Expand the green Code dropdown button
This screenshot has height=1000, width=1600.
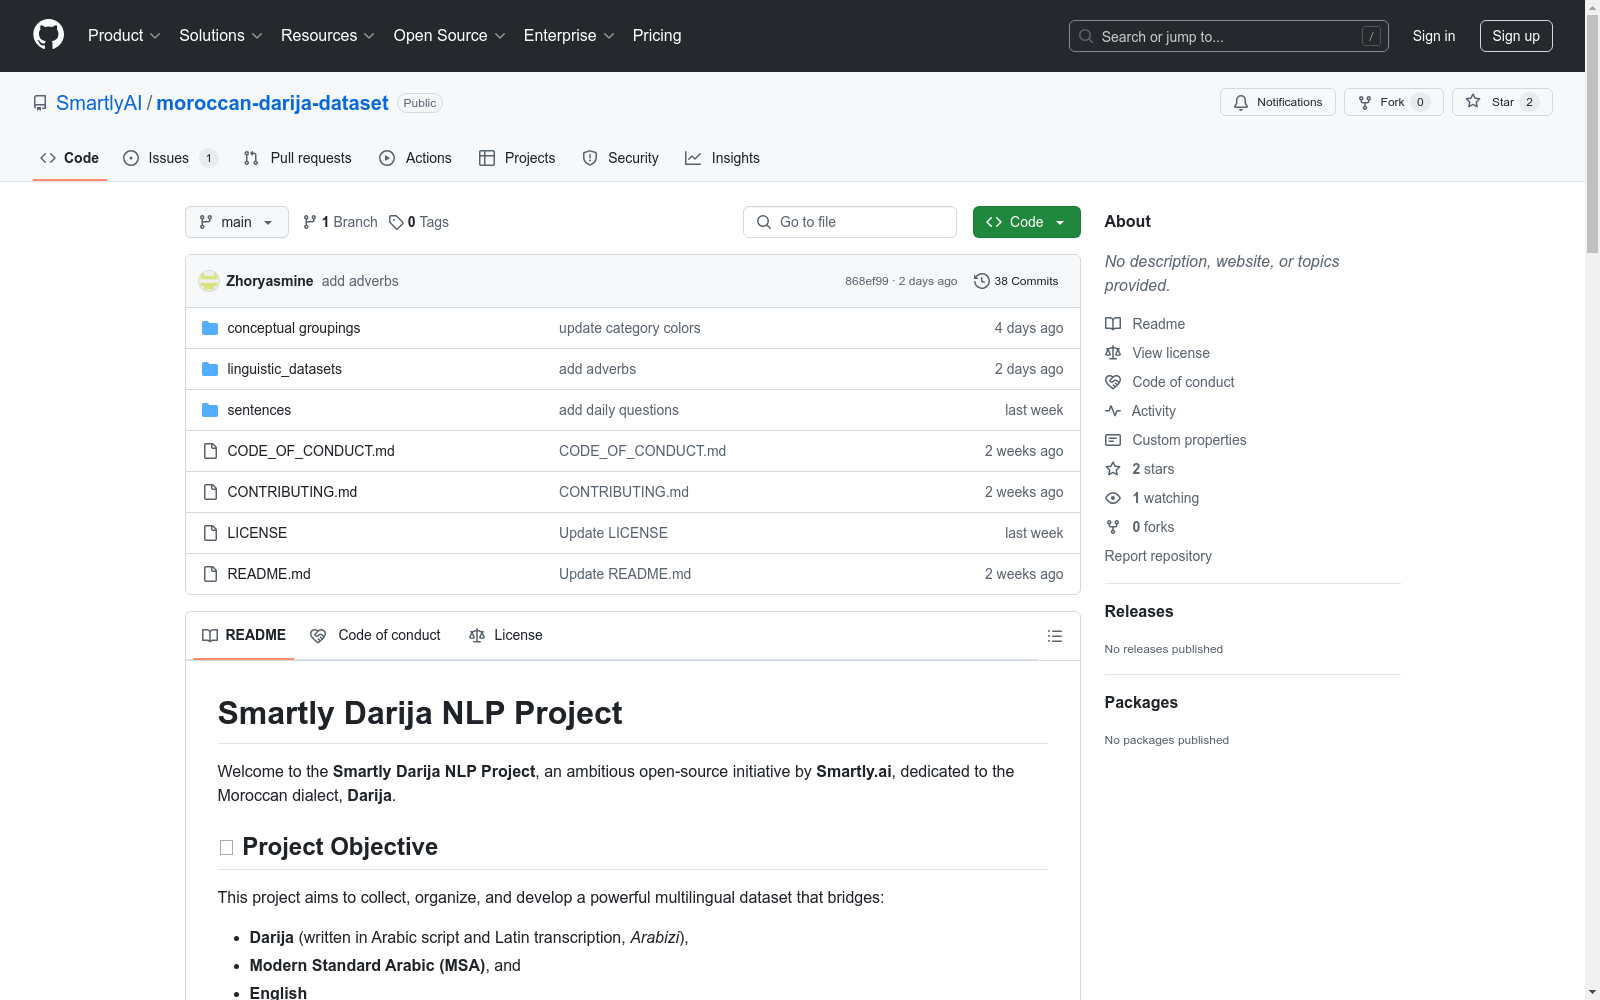pos(1027,222)
